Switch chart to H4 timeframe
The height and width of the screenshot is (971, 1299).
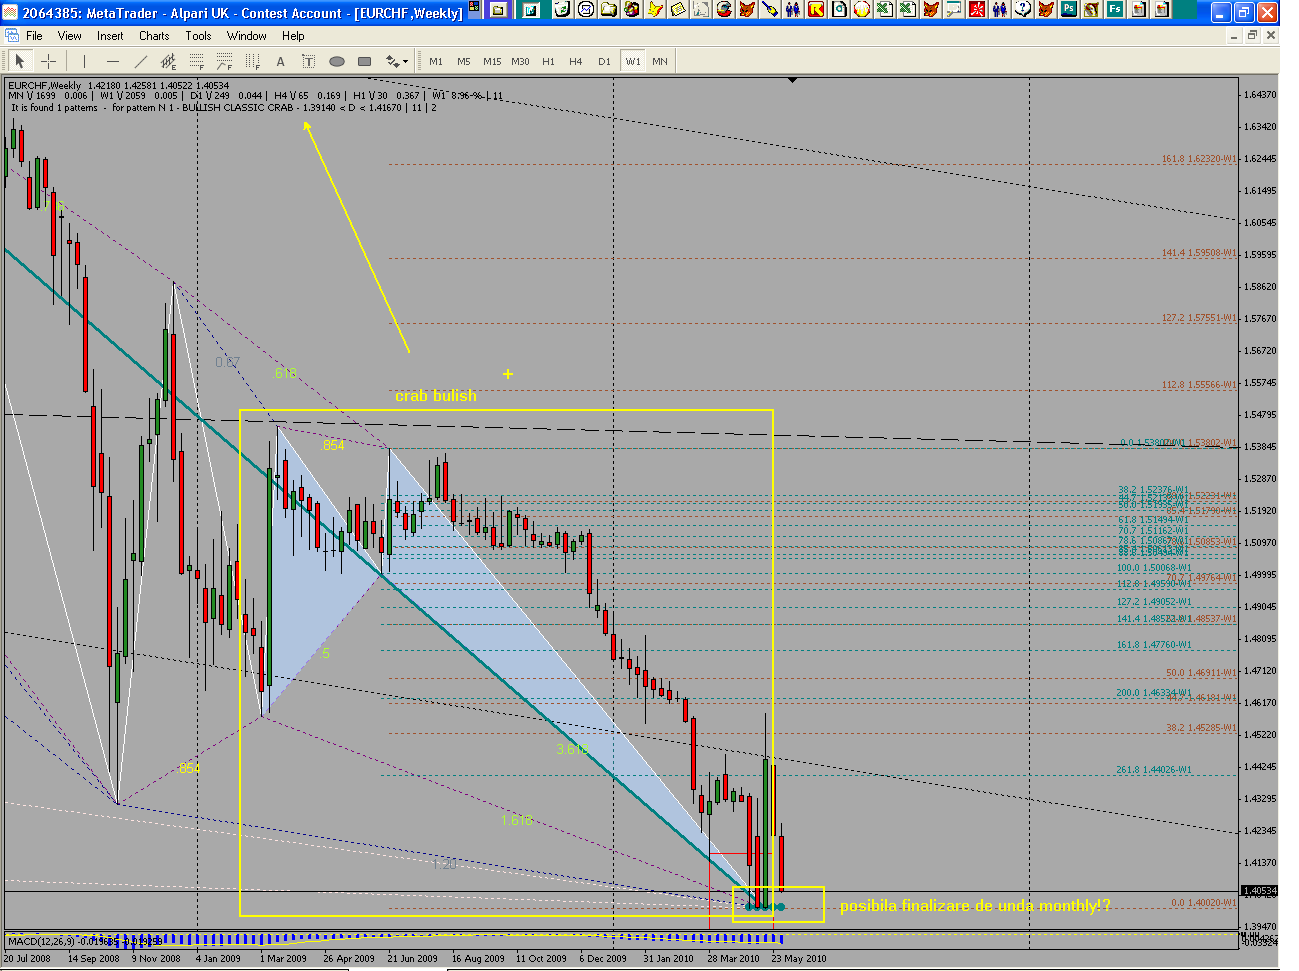coord(576,61)
